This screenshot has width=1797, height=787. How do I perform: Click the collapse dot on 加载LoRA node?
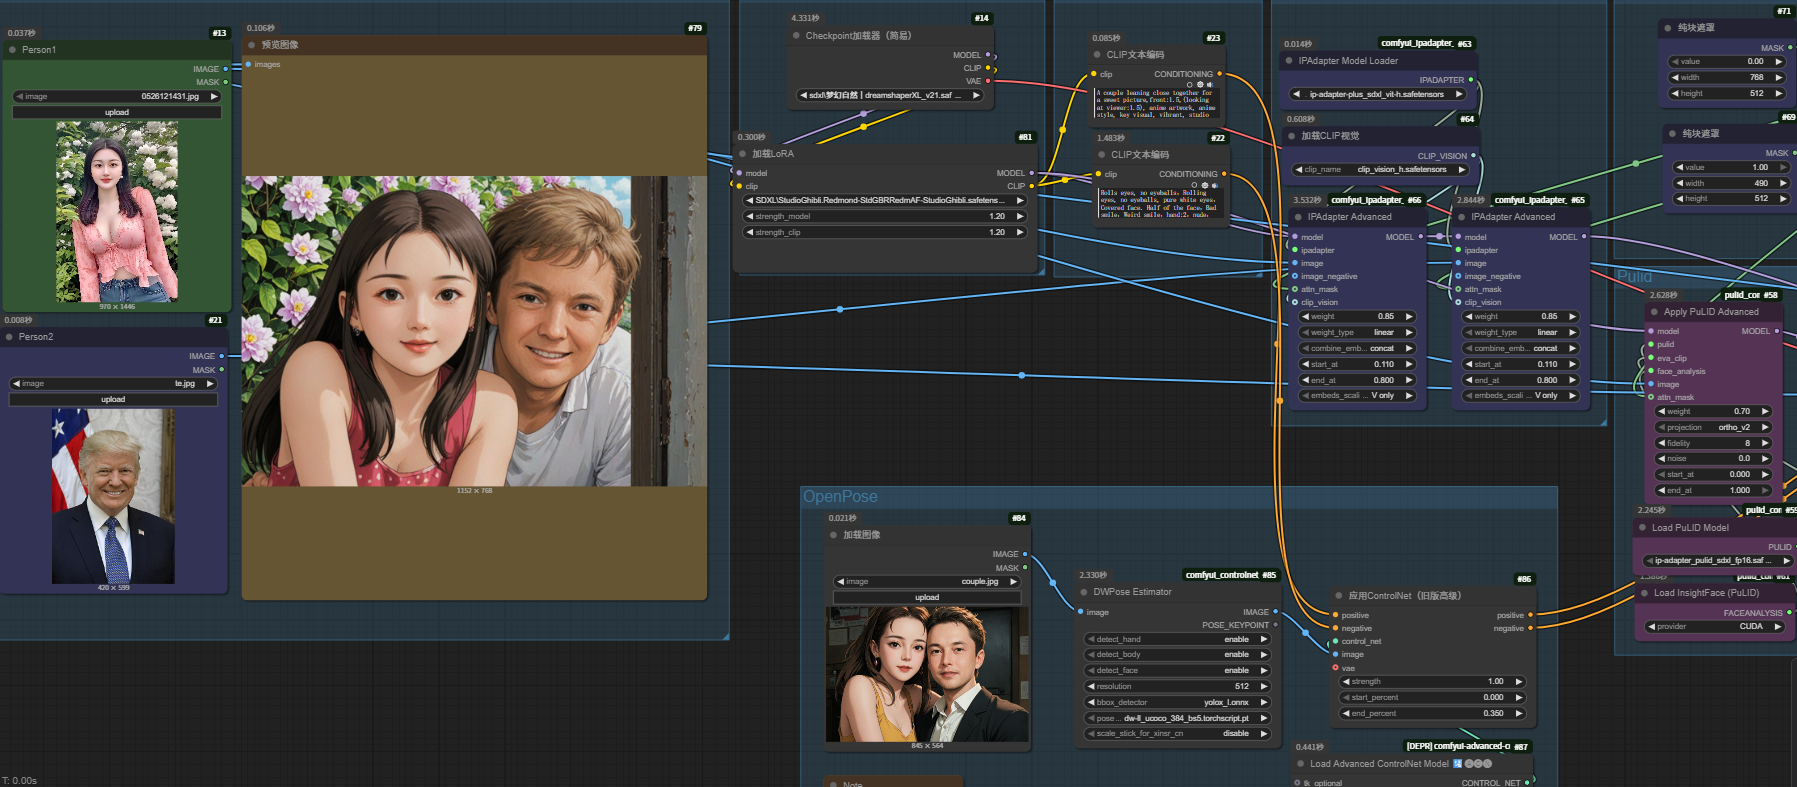click(x=742, y=154)
